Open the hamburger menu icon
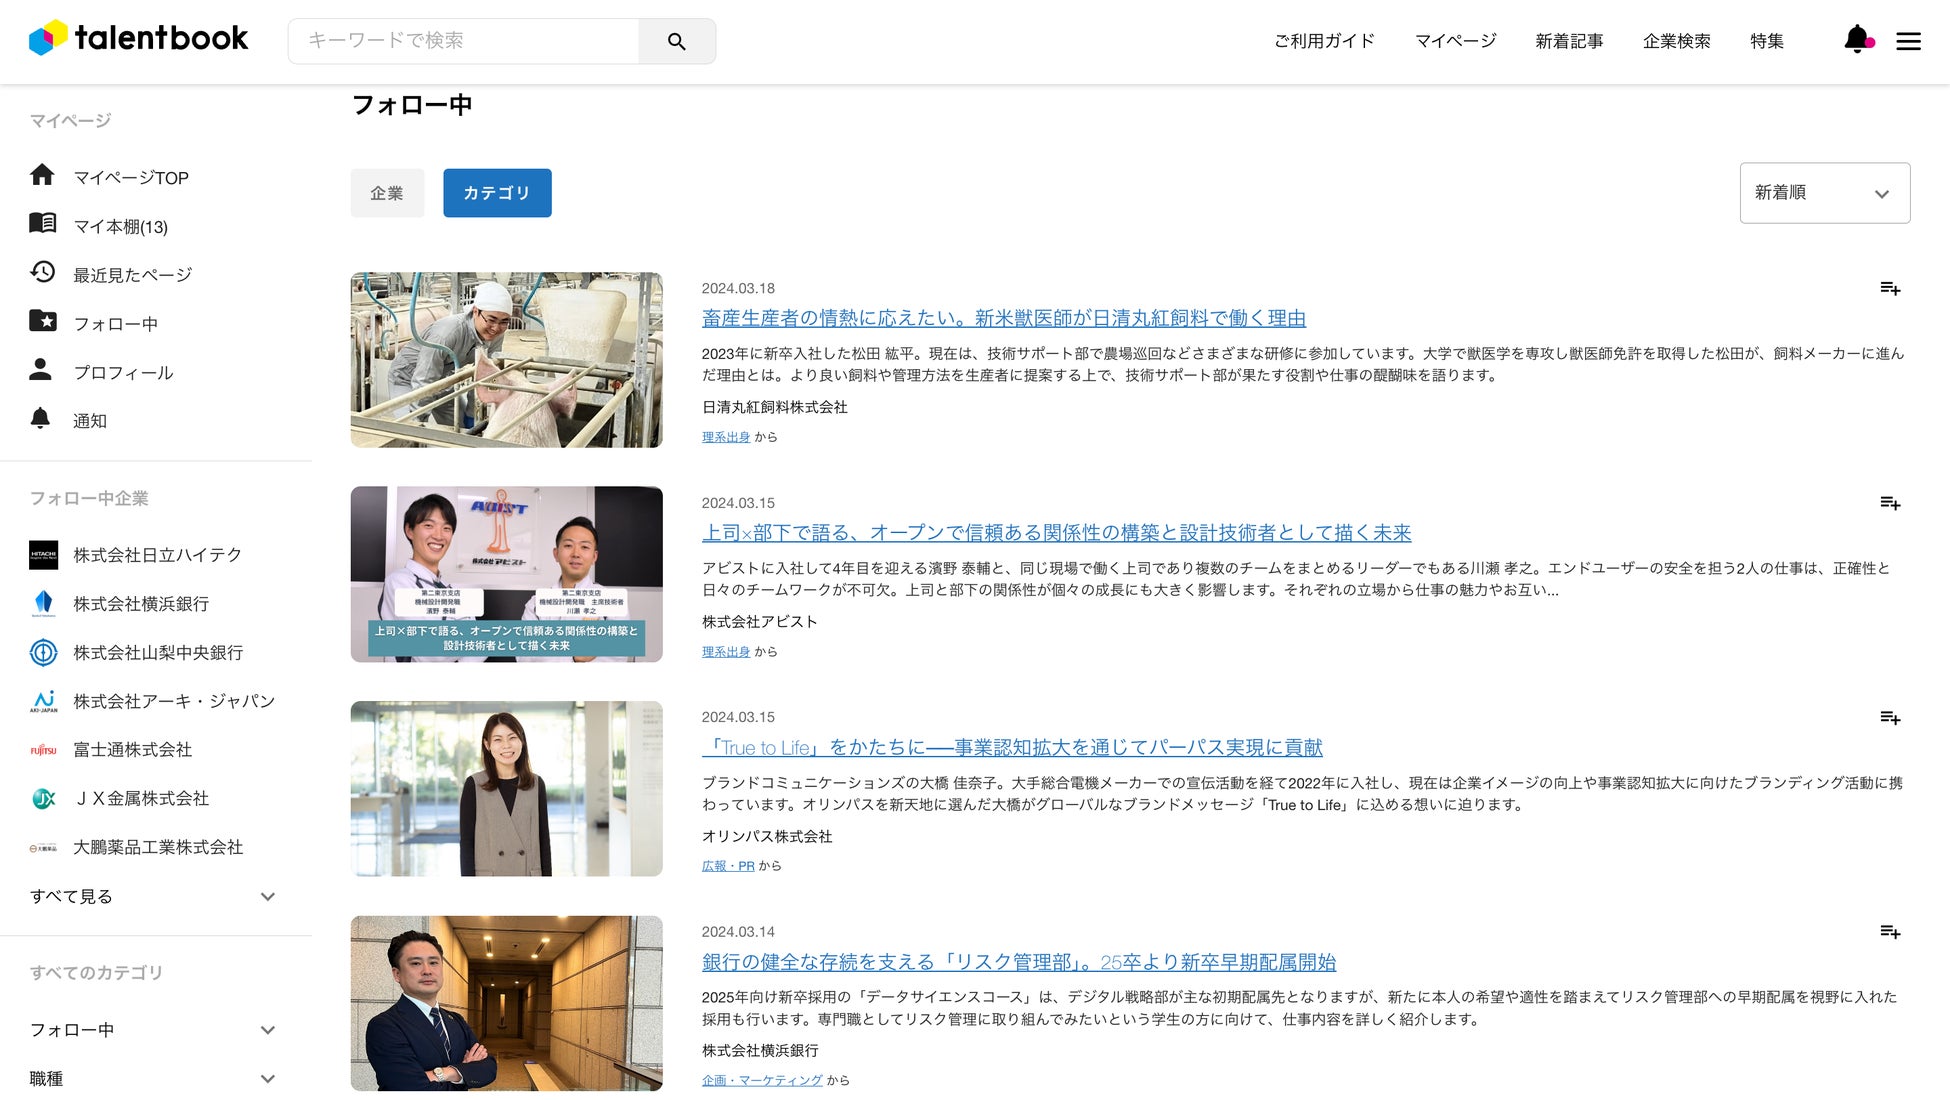This screenshot has width=1950, height=1100. pyautogui.click(x=1908, y=41)
